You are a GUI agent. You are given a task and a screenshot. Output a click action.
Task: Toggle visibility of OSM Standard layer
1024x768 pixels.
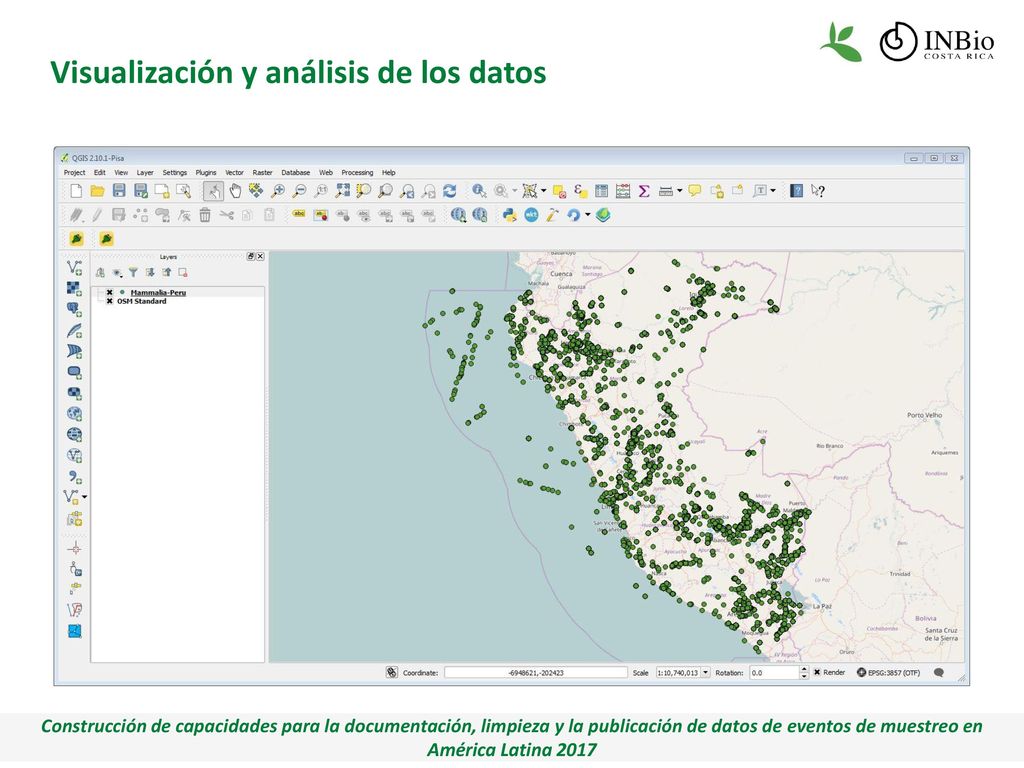110,301
